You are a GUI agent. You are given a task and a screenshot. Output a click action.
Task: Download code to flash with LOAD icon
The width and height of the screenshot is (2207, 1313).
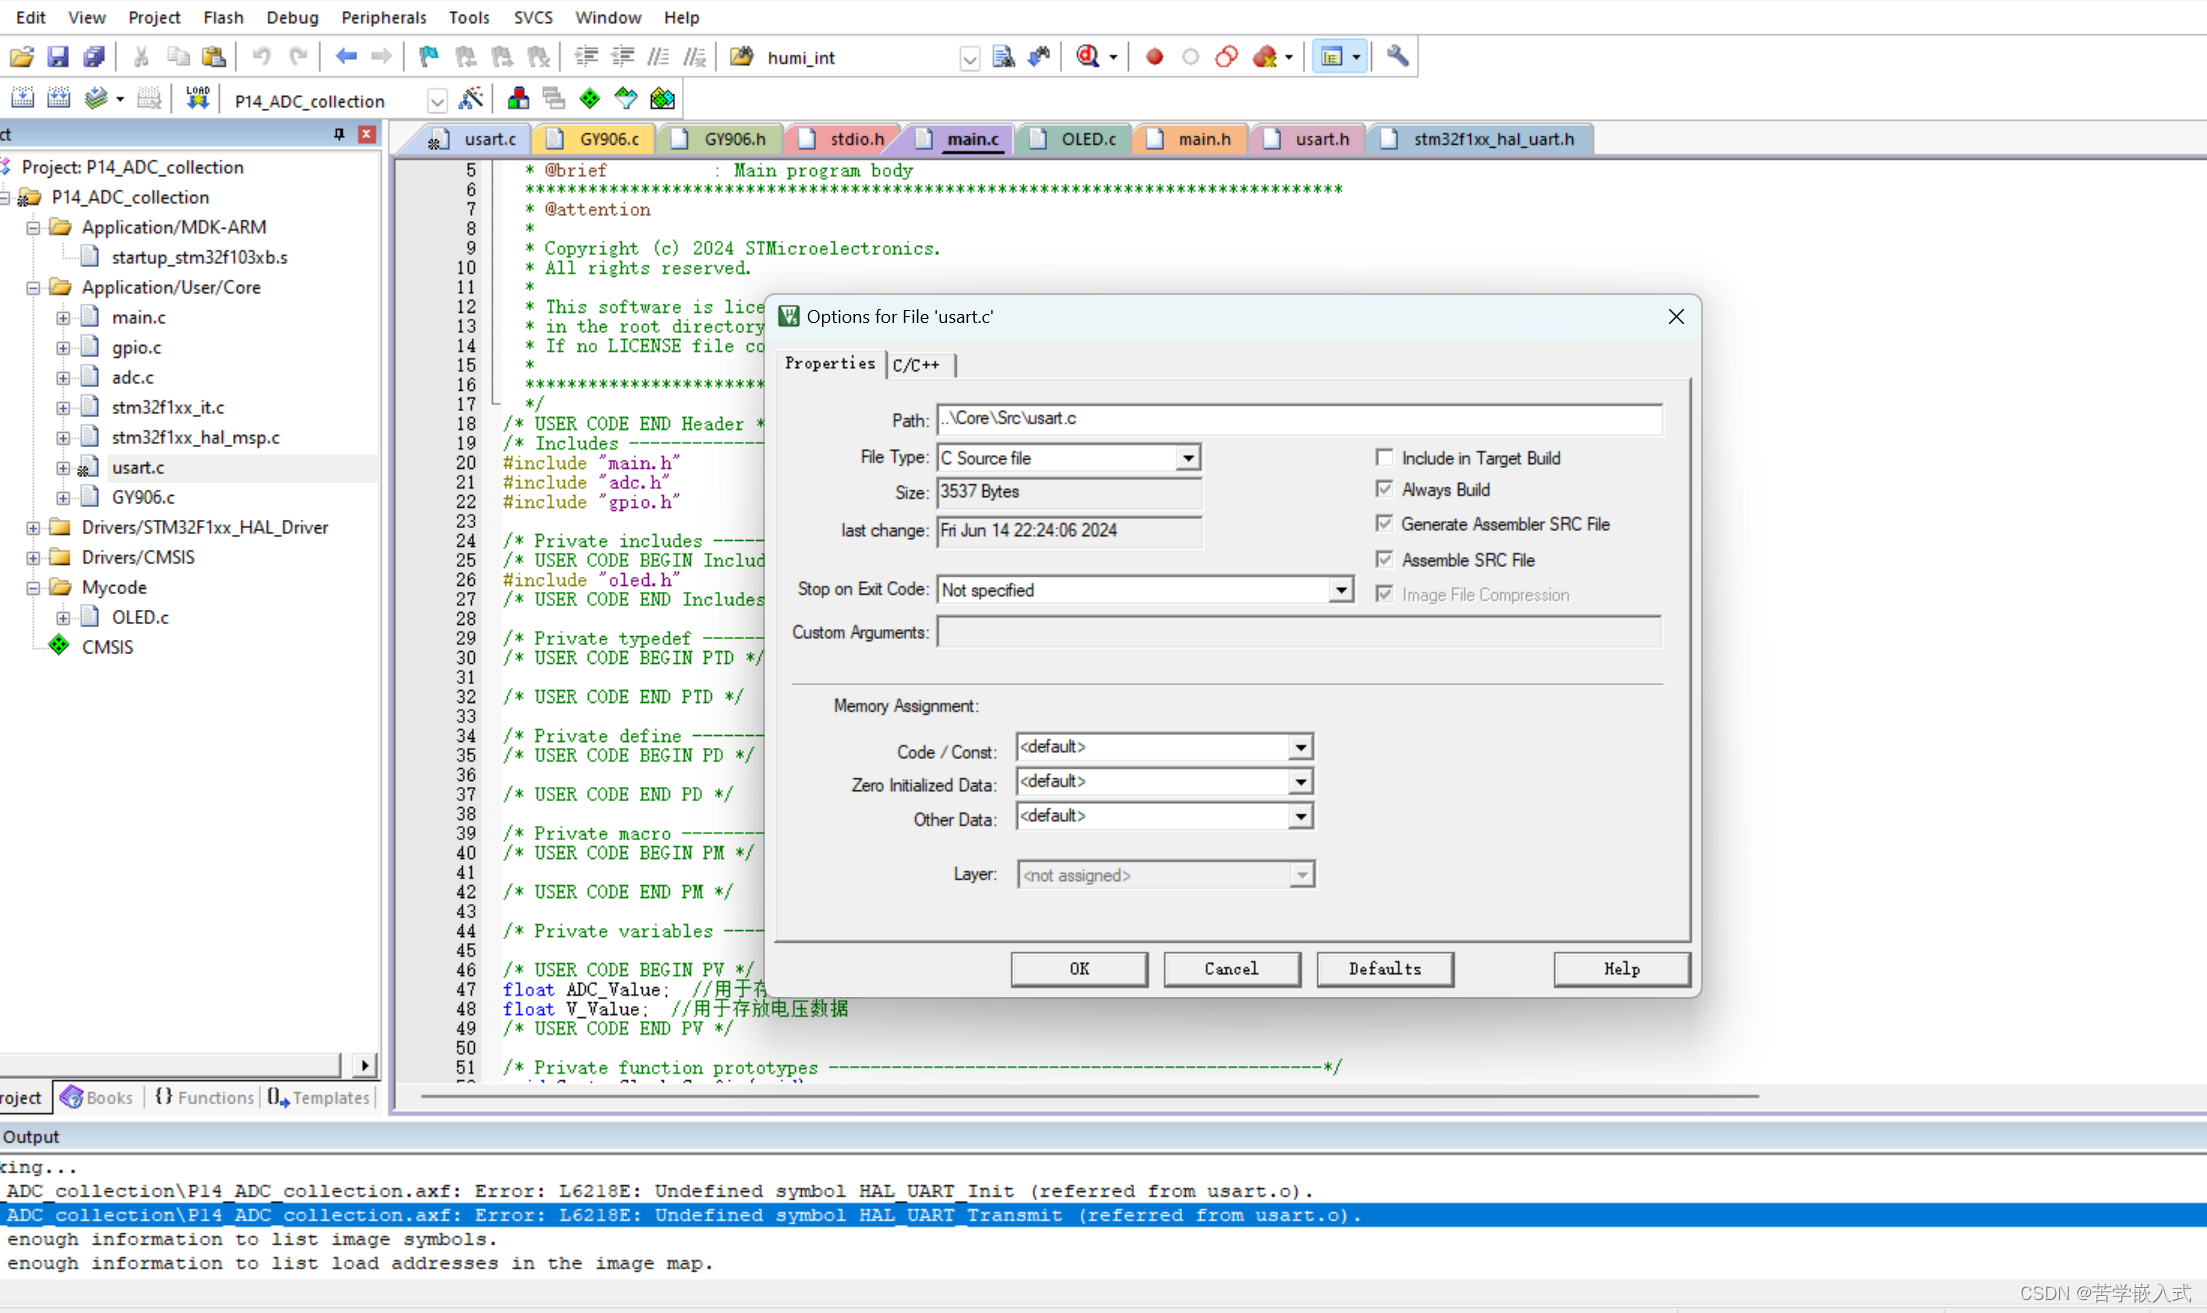197,96
